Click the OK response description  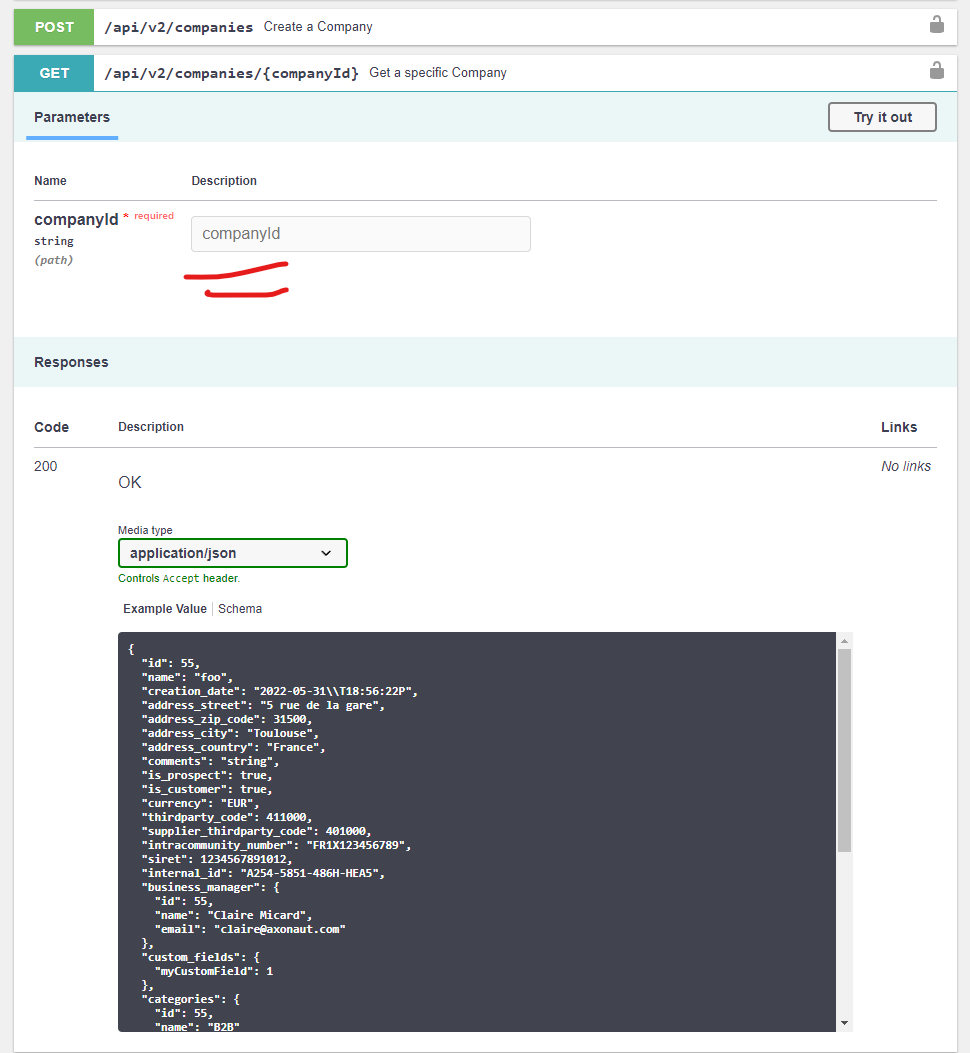tap(130, 482)
